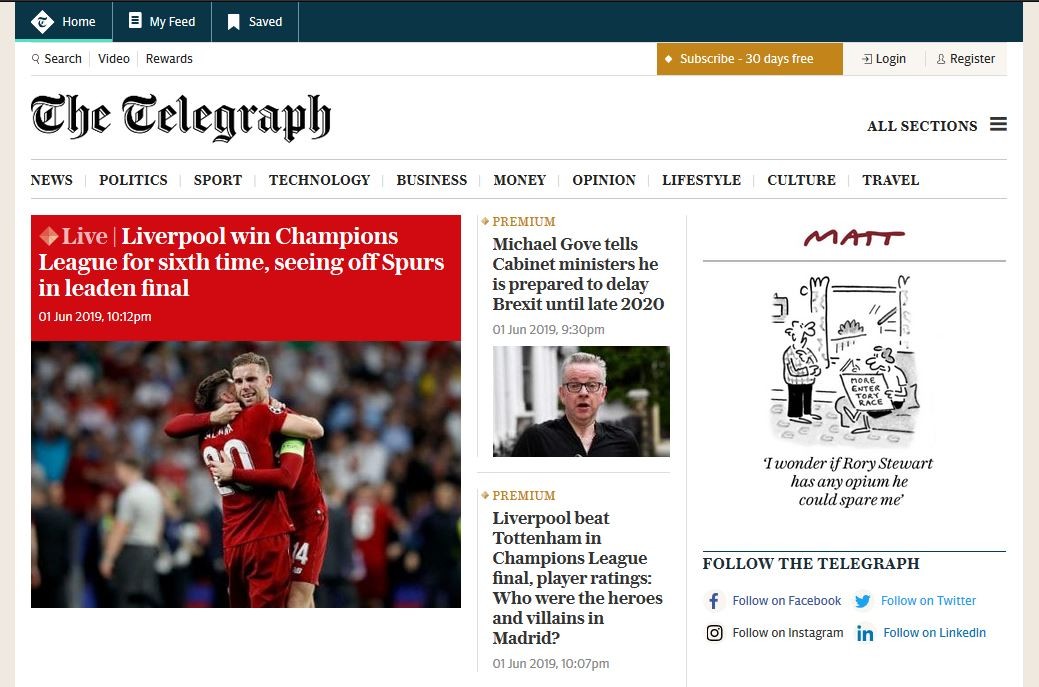Click the LinkedIn follow icon
1039x687 pixels.
865,633
